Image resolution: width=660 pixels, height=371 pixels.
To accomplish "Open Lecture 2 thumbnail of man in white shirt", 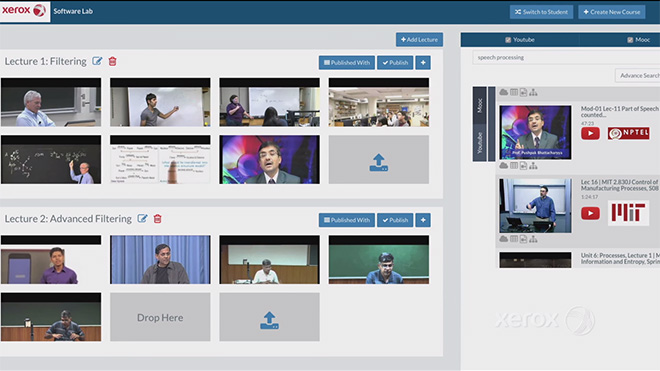I will [269, 259].
